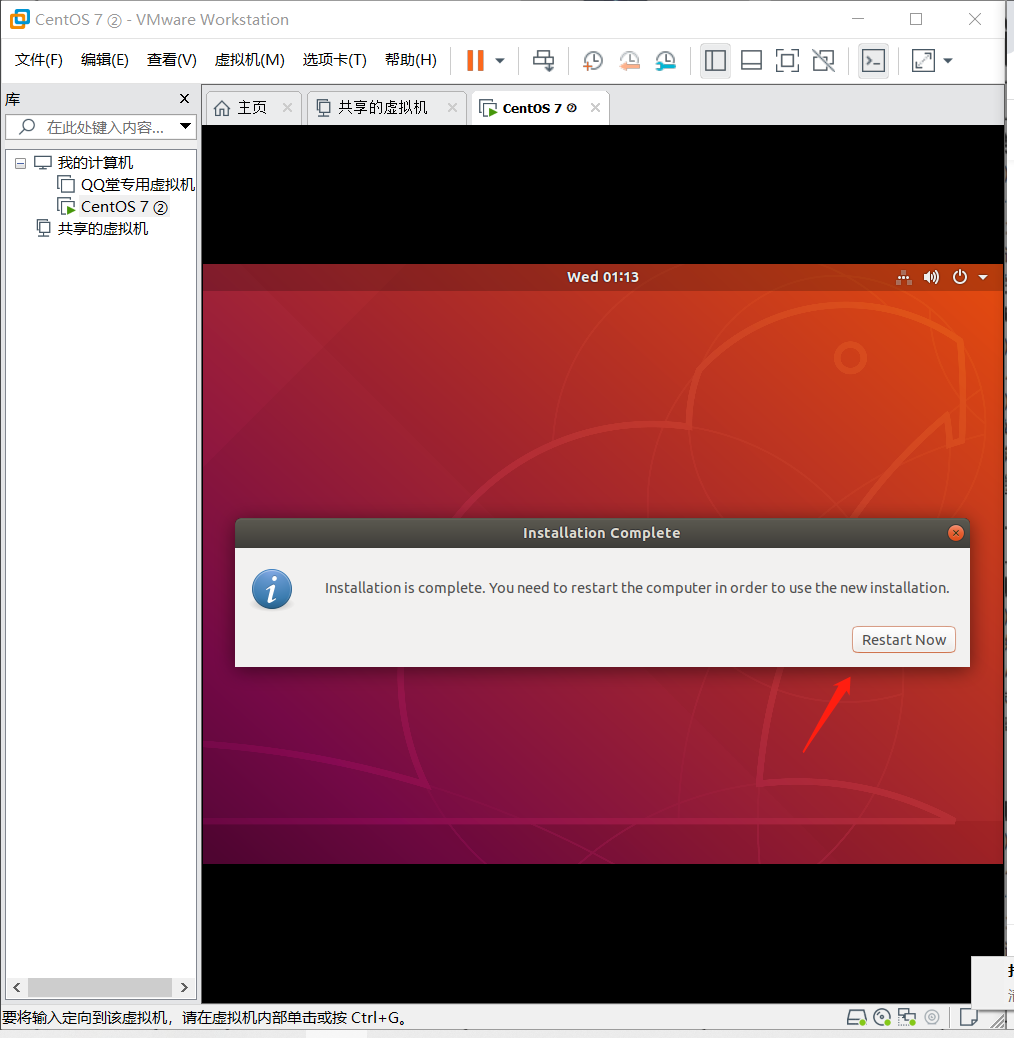Image resolution: width=1014 pixels, height=1038 pixels.
Task: Open the 虚拟机(M) menu
Action: point(249,59)
